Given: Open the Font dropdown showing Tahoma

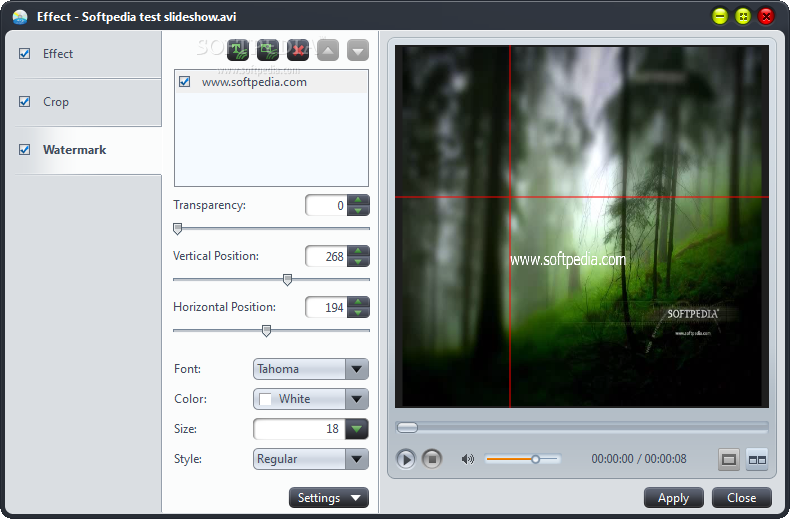Looking at the screenshot, I should click(357, 369).
